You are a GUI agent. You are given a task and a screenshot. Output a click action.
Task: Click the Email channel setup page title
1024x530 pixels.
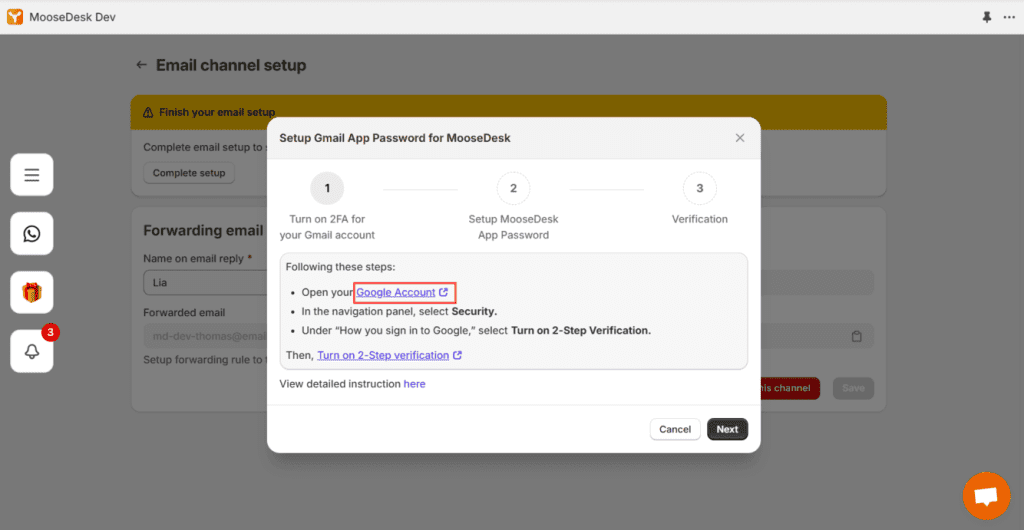tap(231, 65)
